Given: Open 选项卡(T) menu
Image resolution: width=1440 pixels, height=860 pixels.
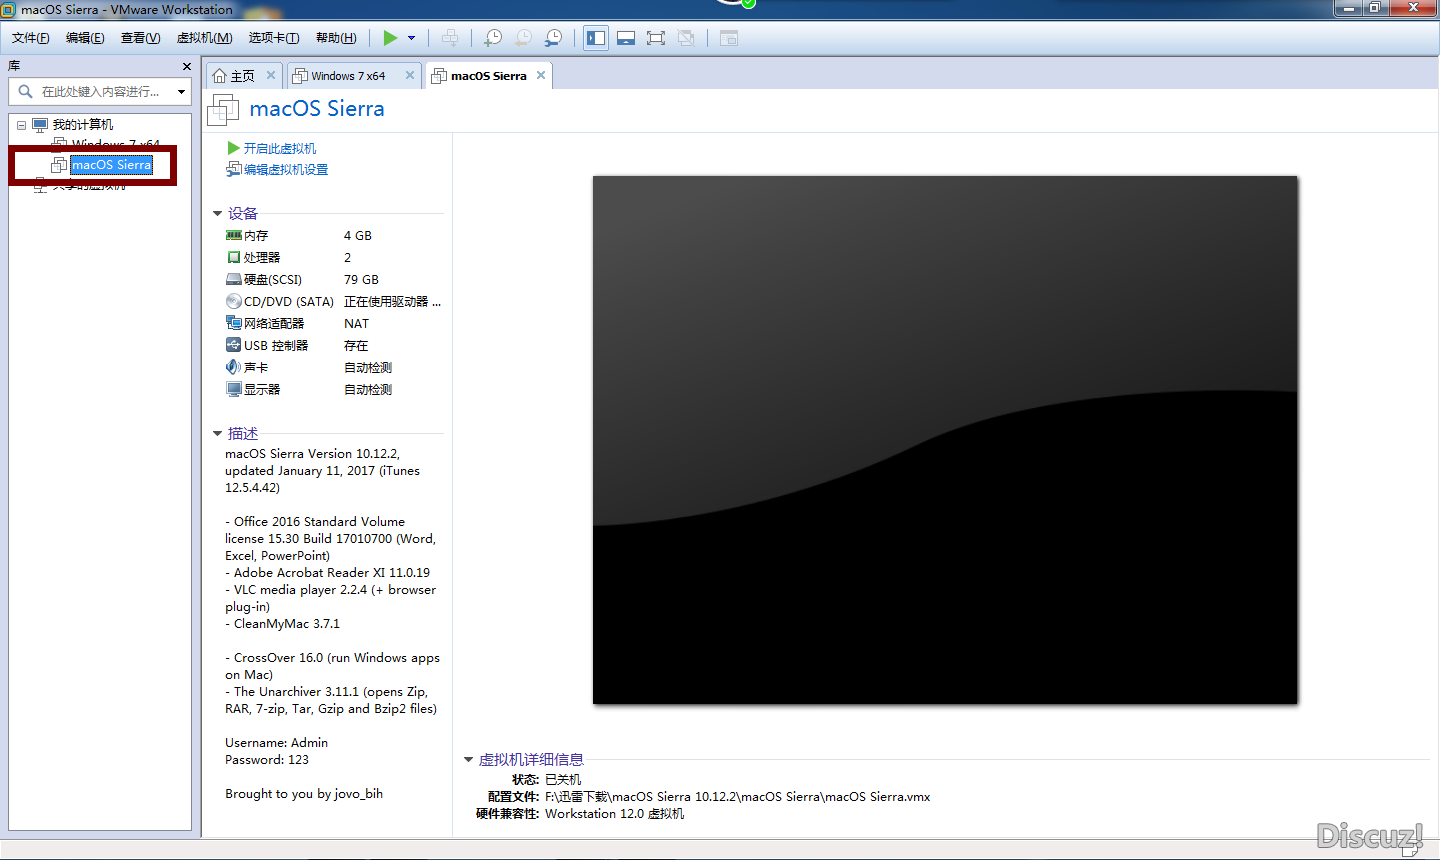Looking at the screenshot, I should 274,38.
